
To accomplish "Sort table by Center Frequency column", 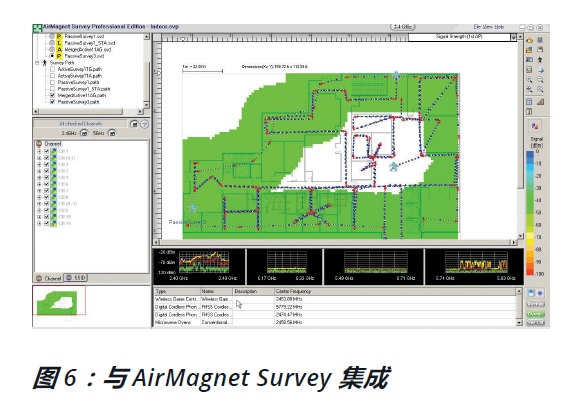I will point(395,291).
